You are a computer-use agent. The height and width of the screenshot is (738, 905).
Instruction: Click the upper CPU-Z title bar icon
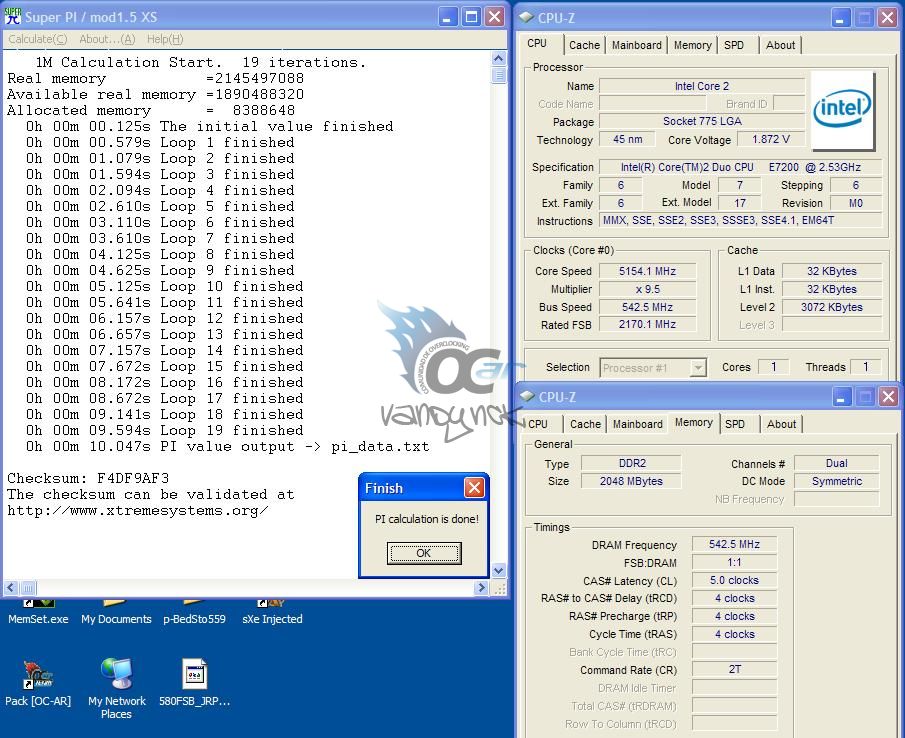pos(526,17)
